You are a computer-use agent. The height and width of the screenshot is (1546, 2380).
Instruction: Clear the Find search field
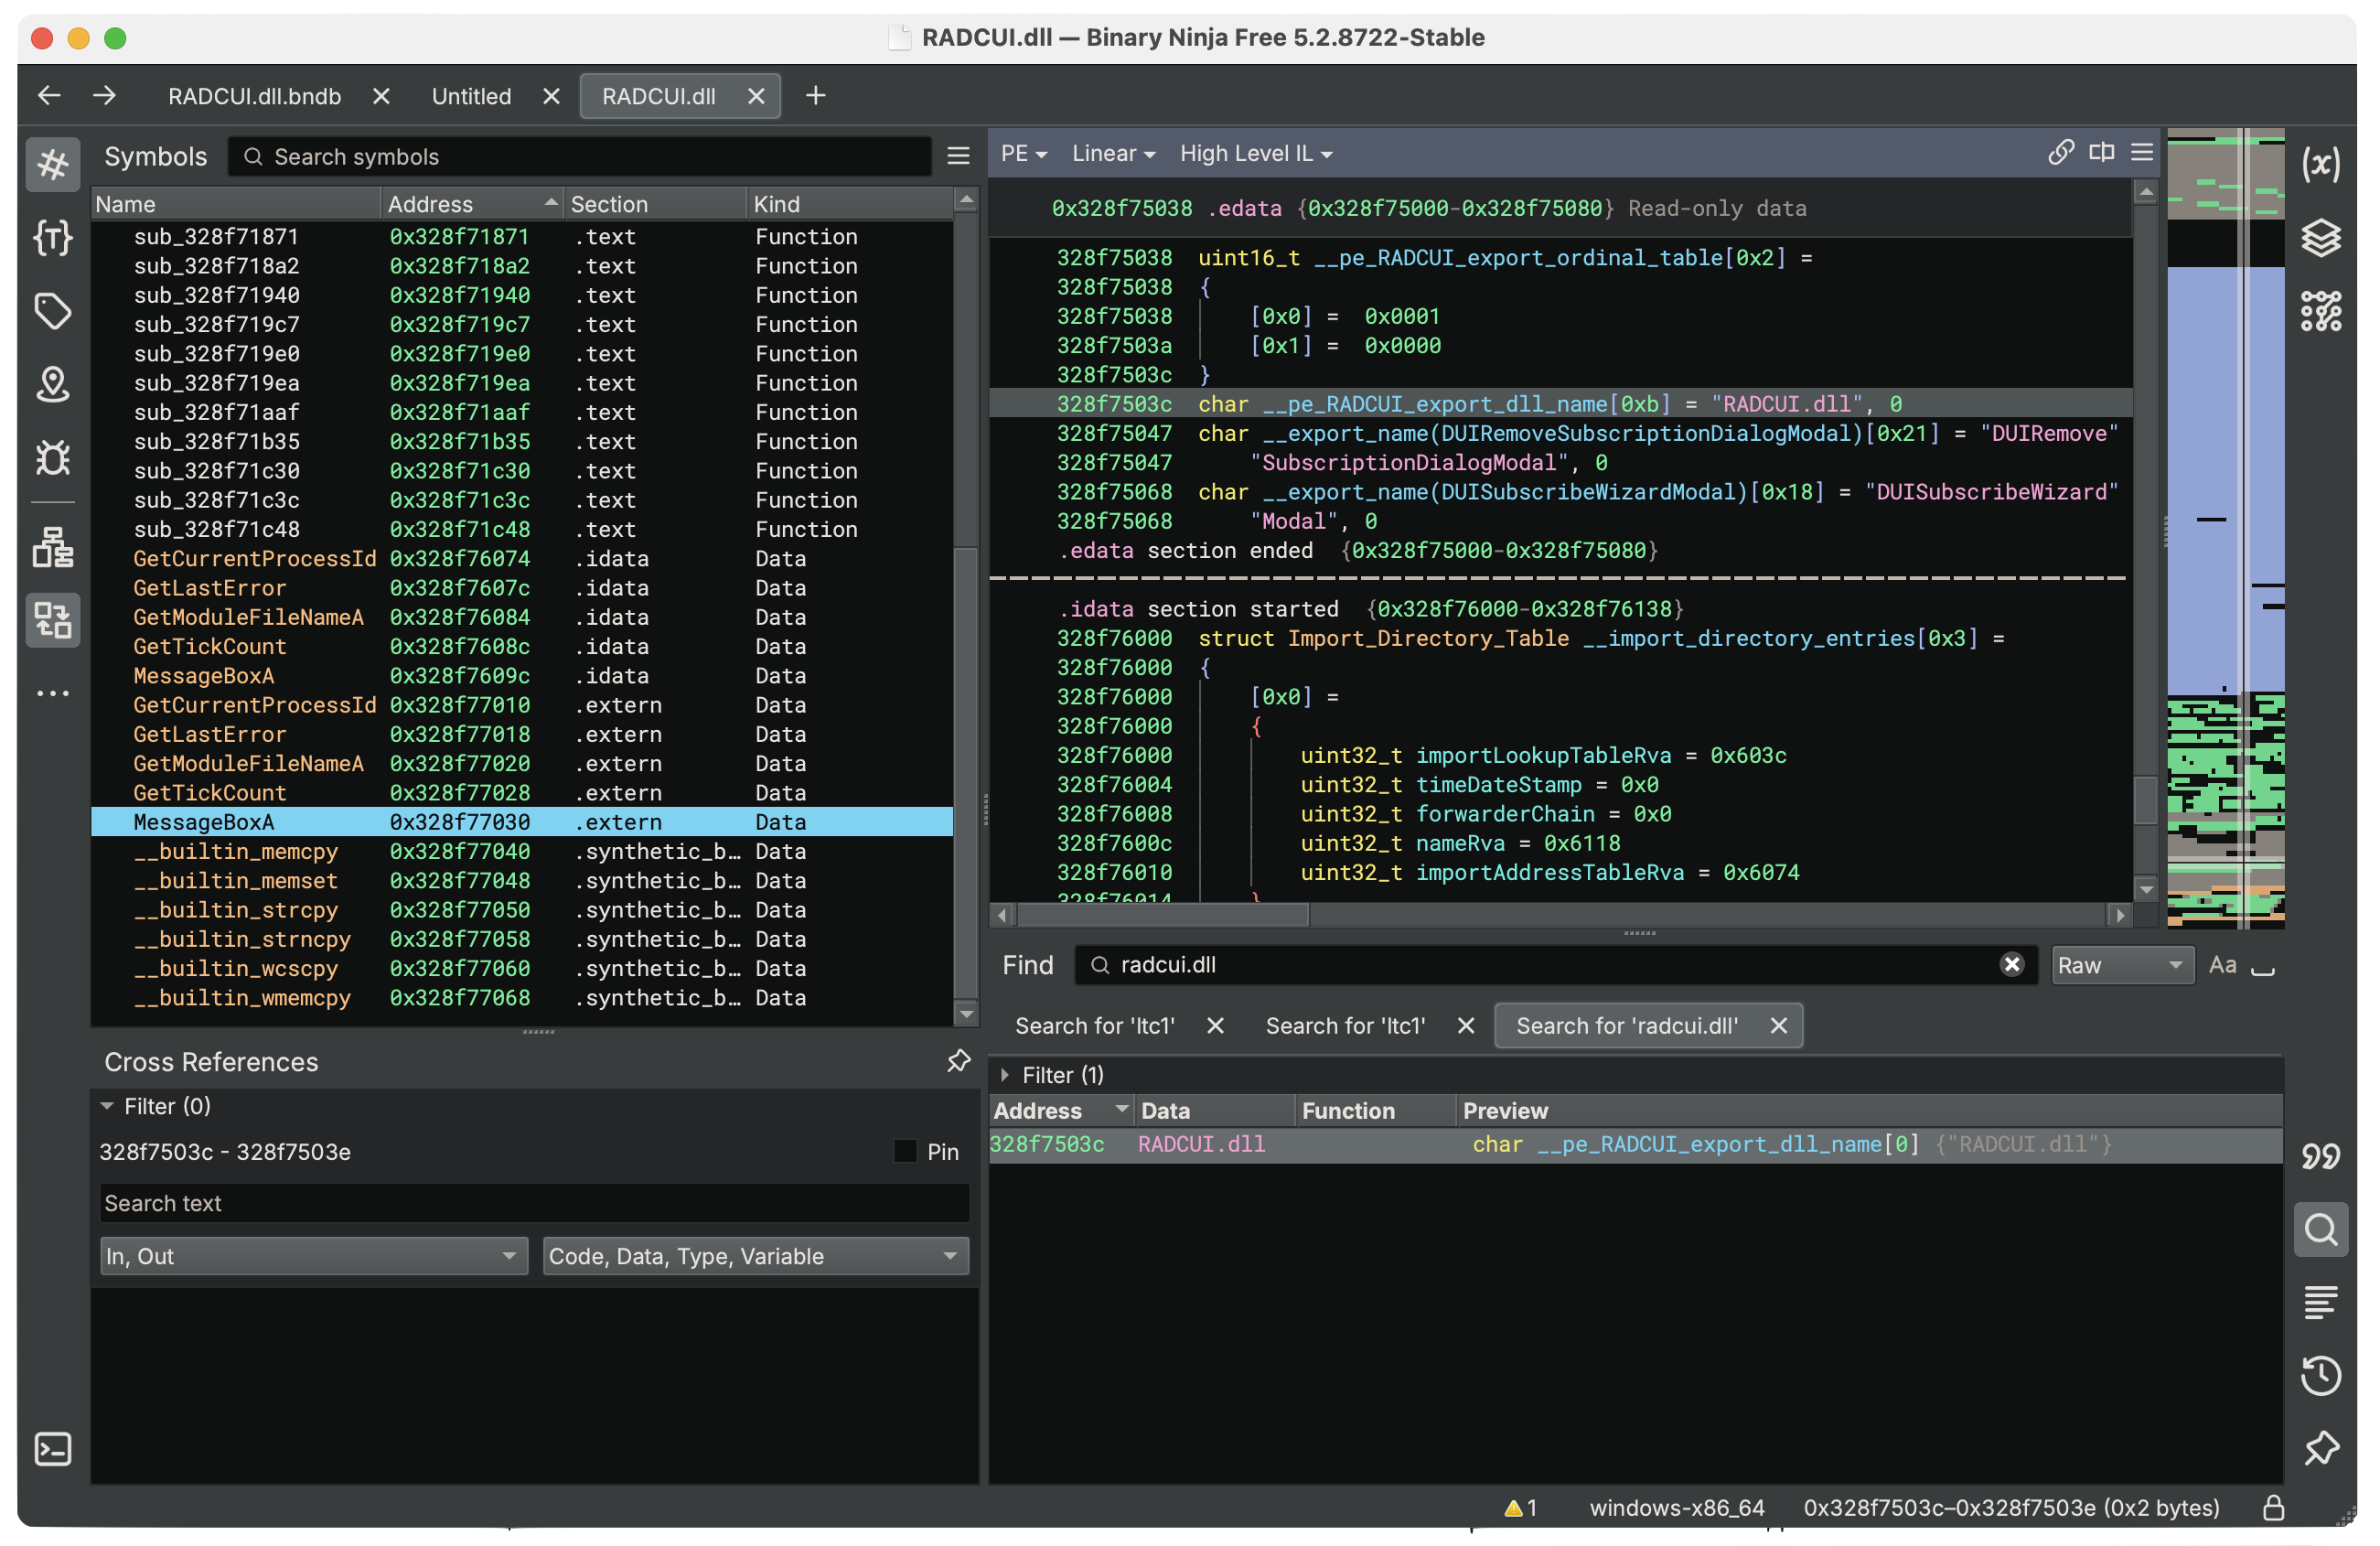(x=2012, y=965)
